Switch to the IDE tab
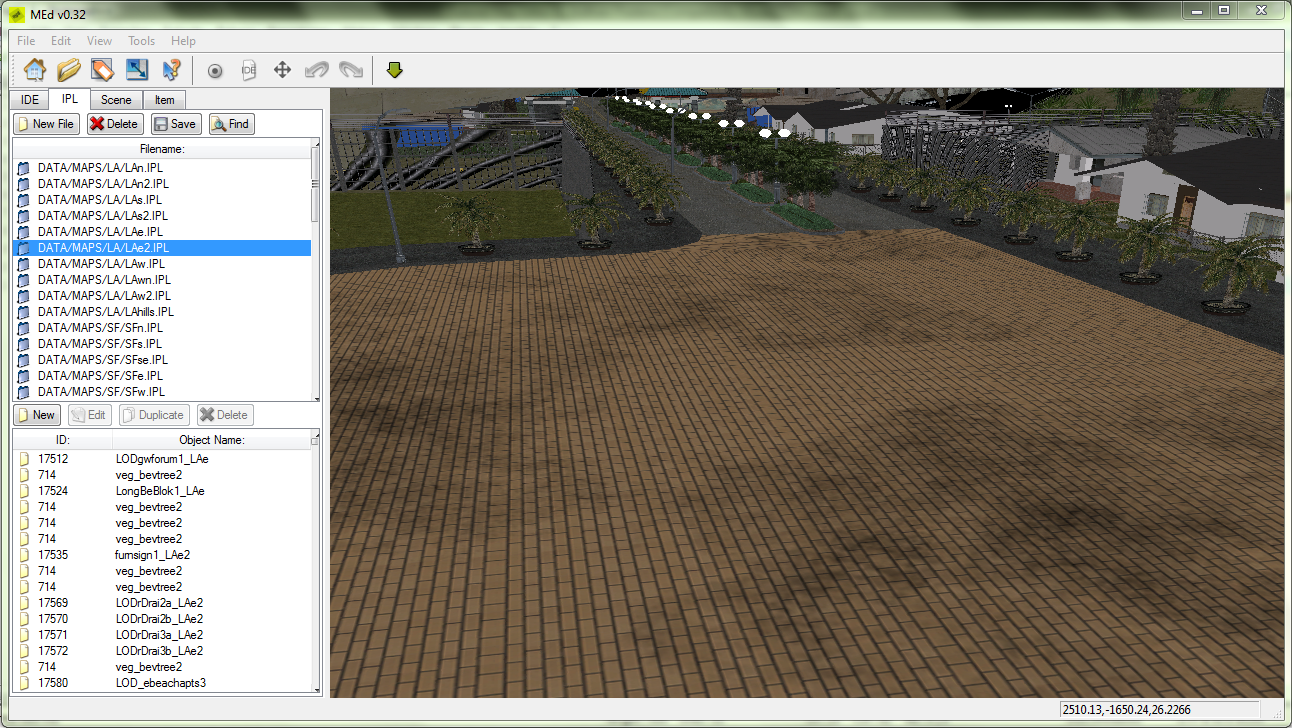Screen dimensions: 1292x728 click(30, 100)
